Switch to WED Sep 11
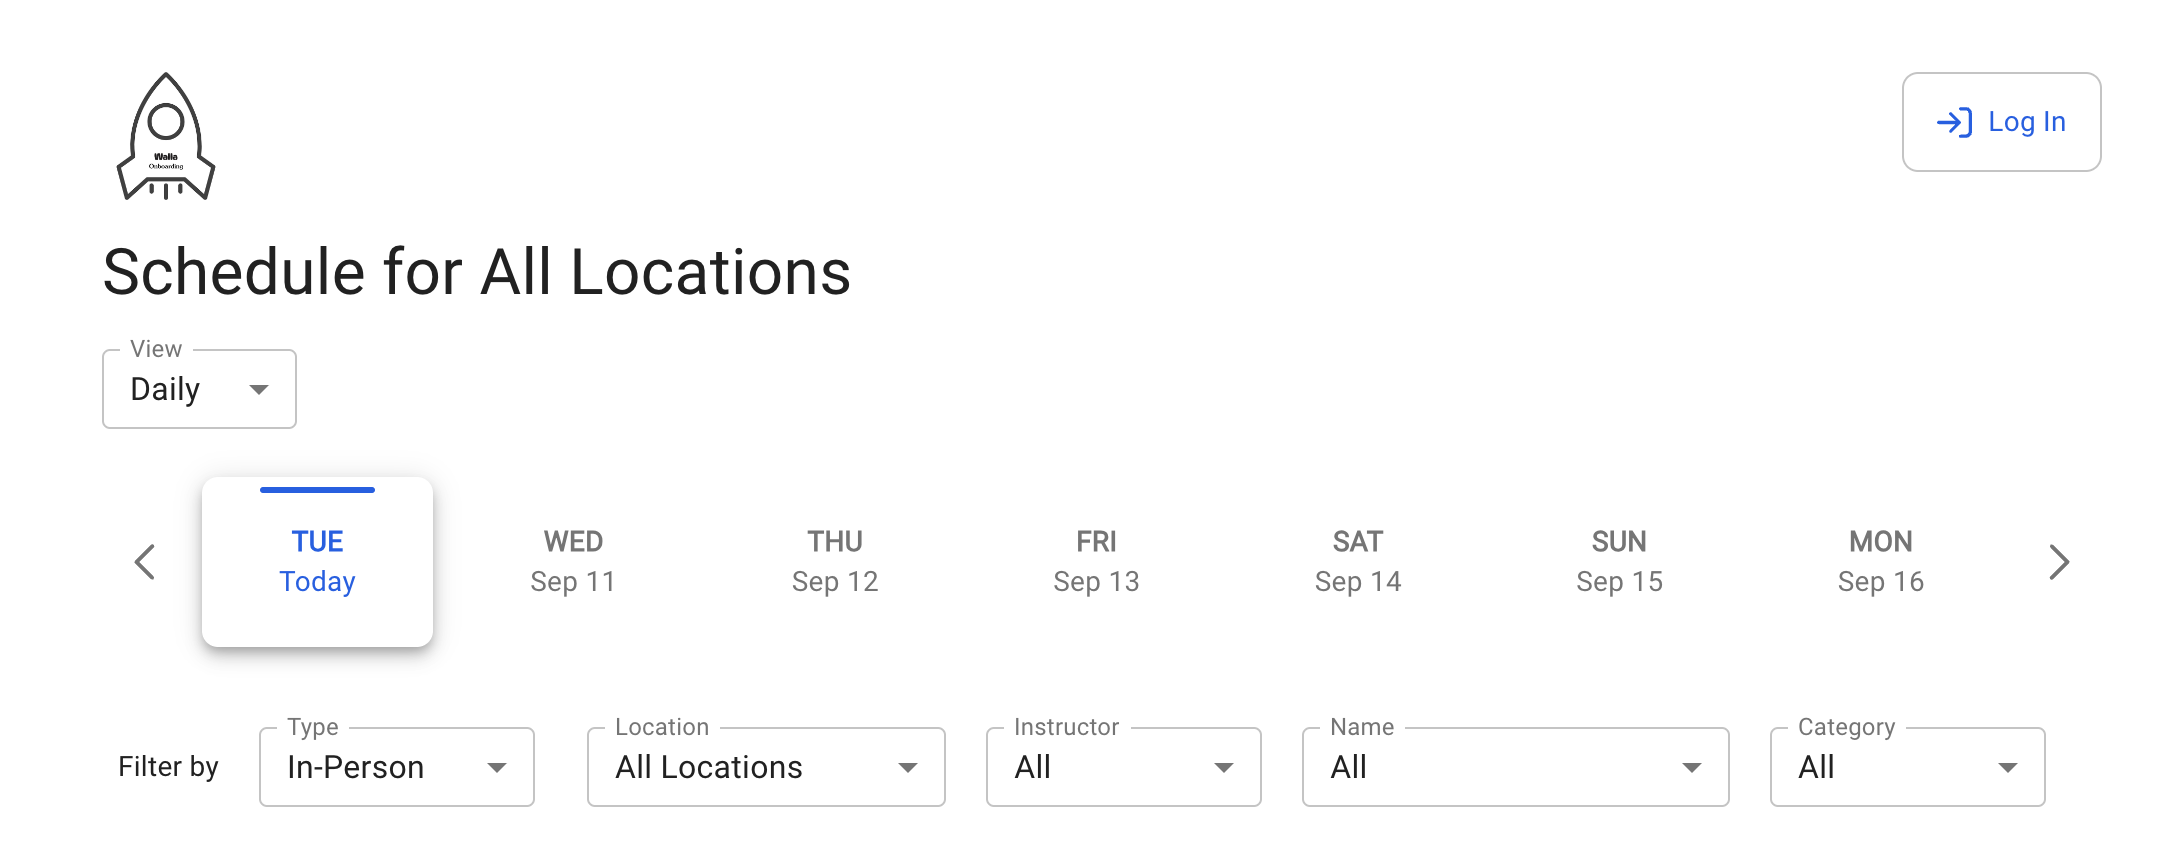The width and height of the screenshot is (2172, 862). point(573,562)
